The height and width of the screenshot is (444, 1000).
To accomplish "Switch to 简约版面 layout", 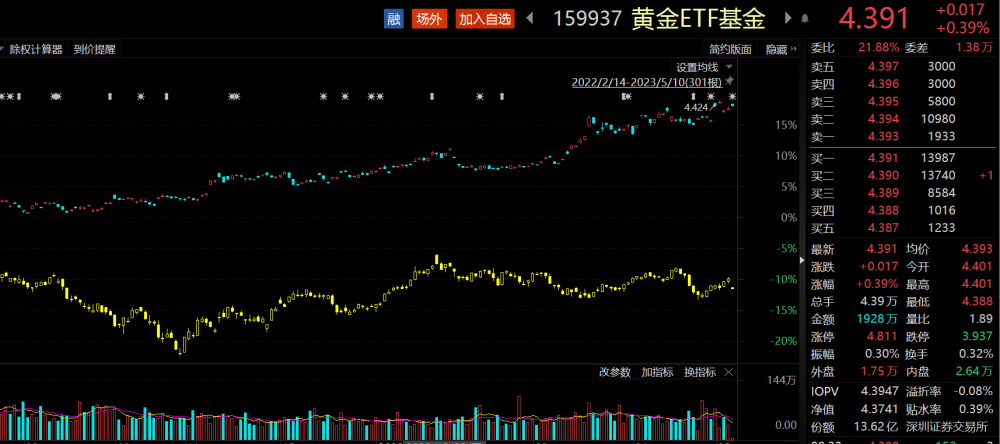I will click(x=730, y=49).
